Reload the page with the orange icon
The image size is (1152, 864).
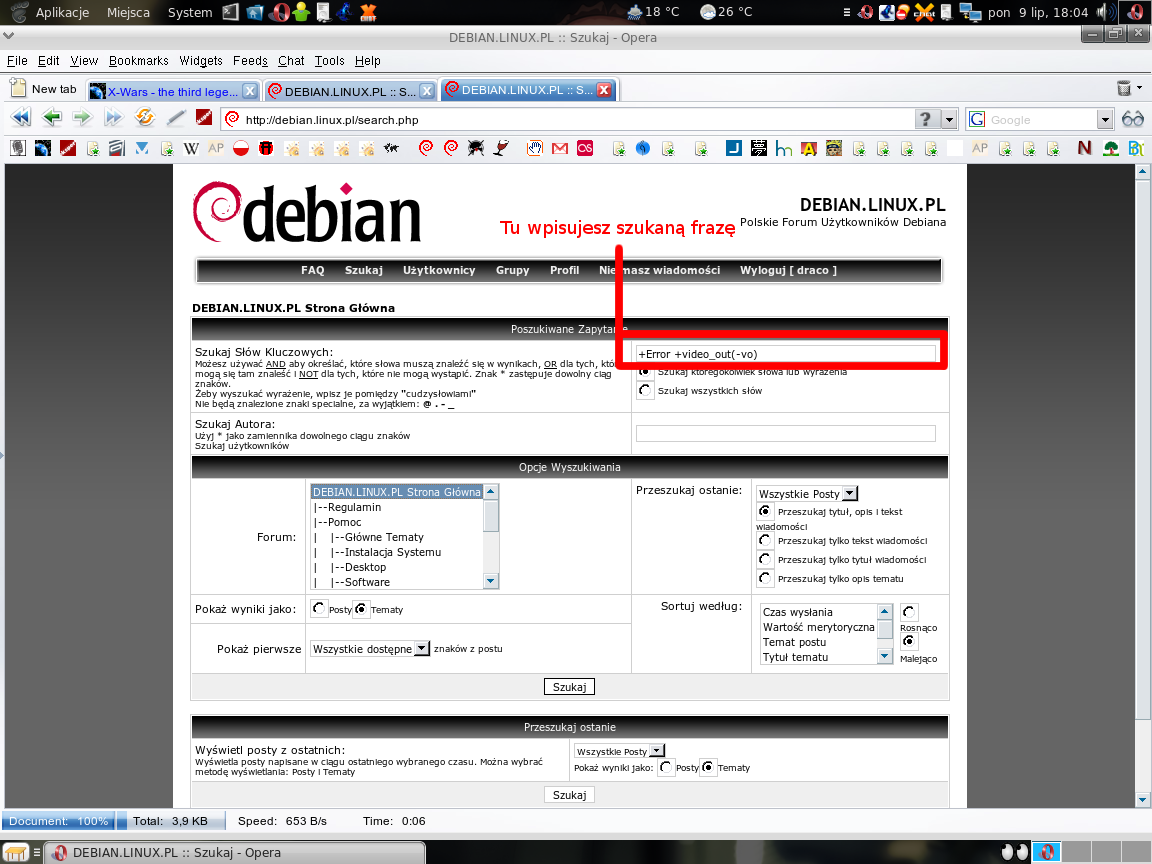[145, 117]
